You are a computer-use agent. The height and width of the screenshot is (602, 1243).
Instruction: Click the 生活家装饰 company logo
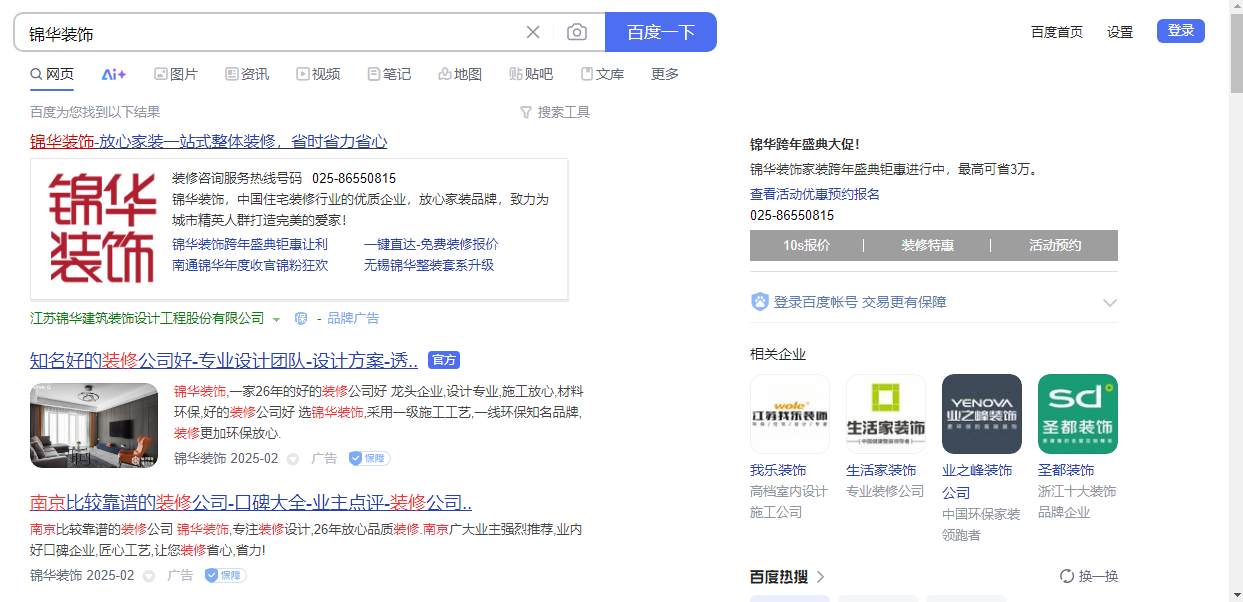click(885, 414)
